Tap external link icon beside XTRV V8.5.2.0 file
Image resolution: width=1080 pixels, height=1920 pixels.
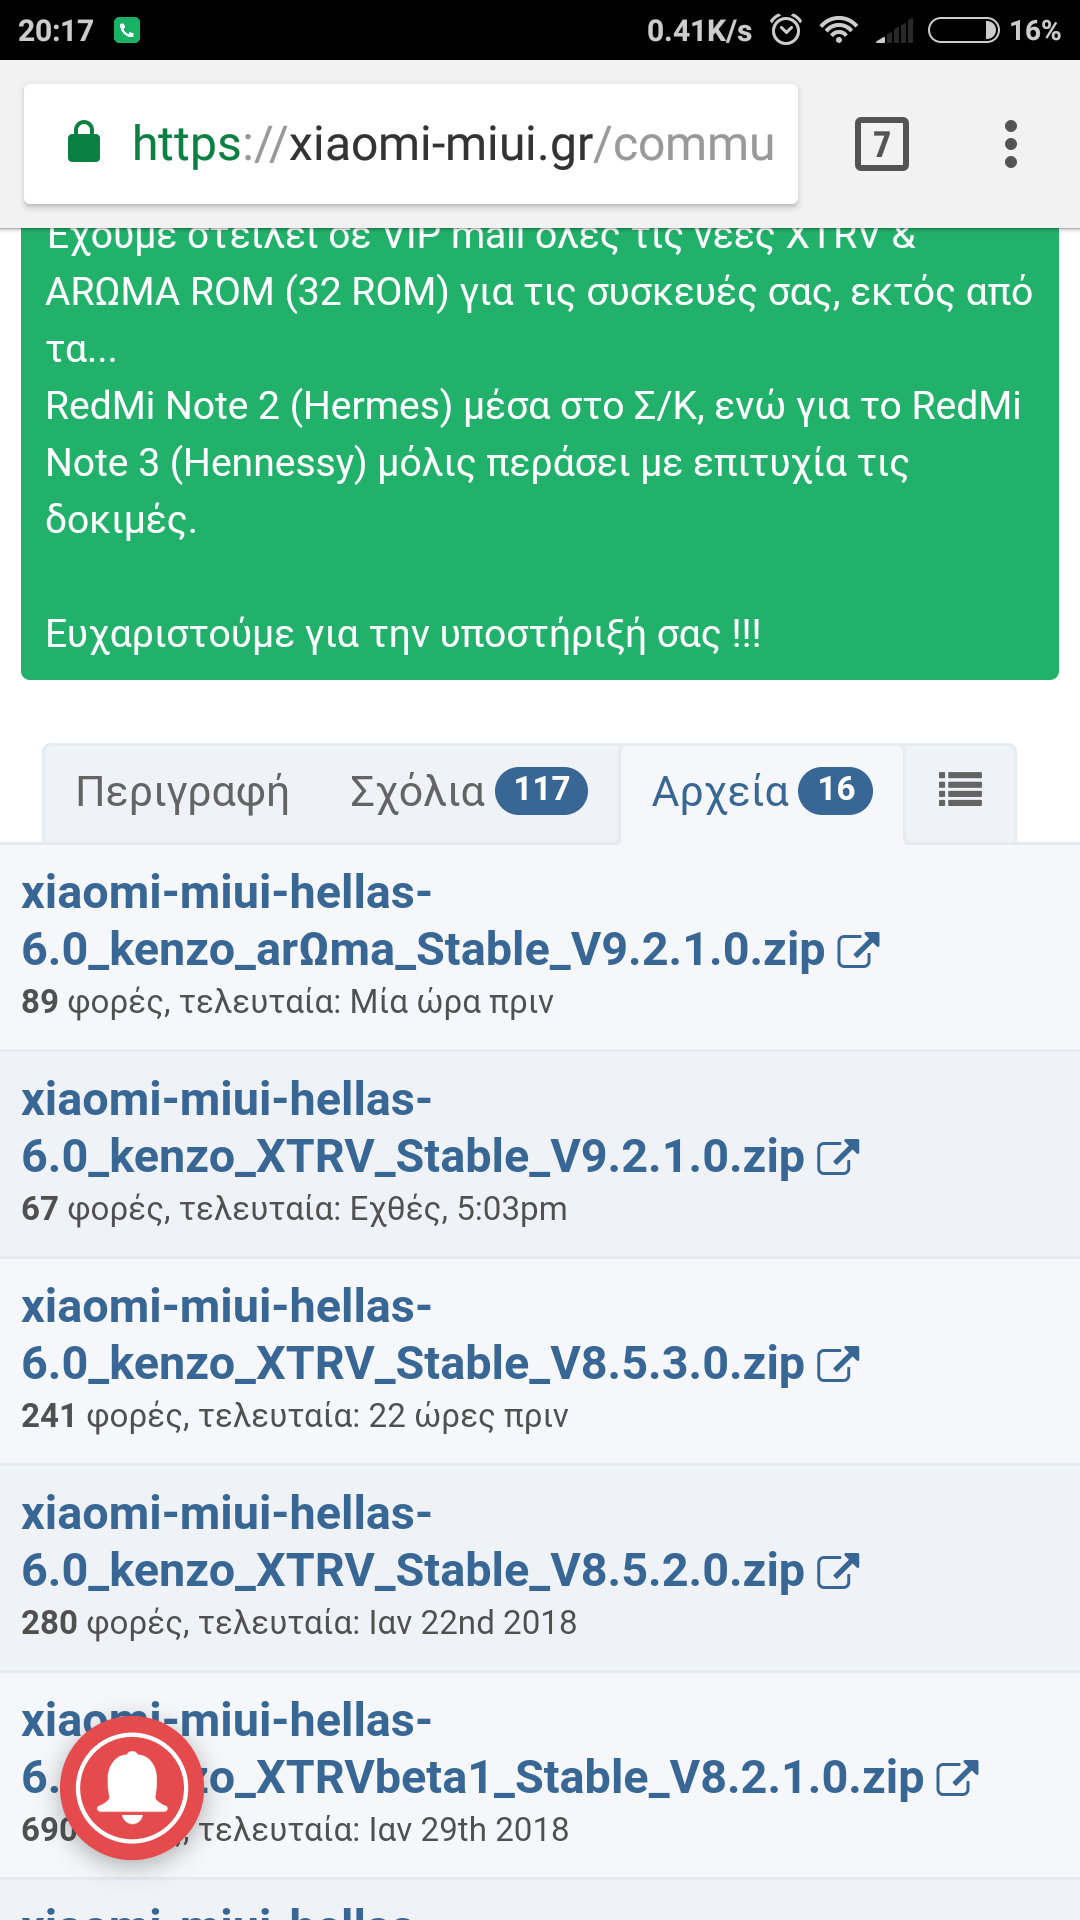(838, 1572)
